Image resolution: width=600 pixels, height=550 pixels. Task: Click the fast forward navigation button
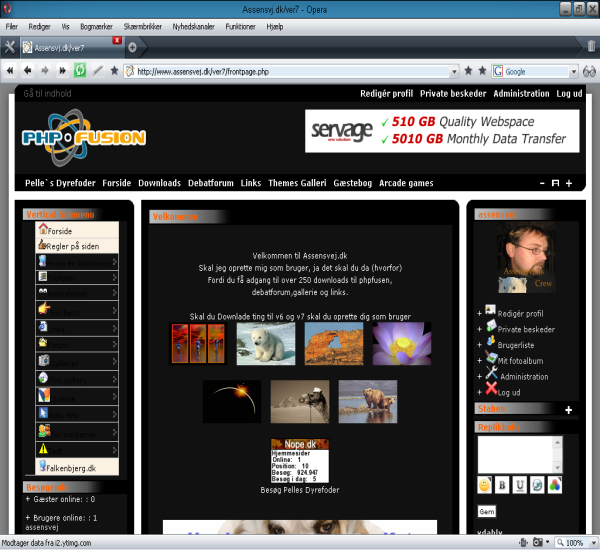(x=62, y=70)
